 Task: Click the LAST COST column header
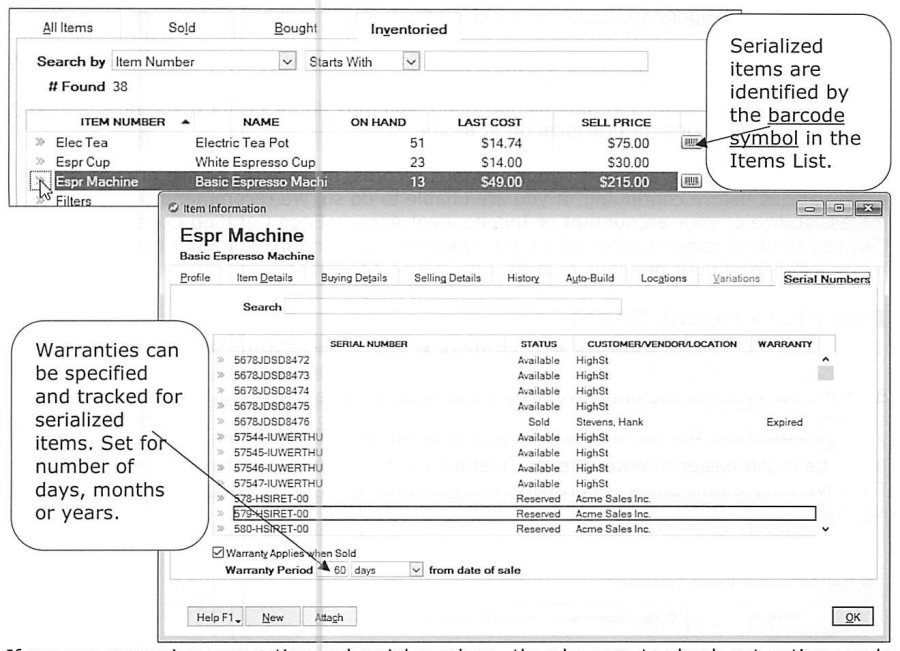489,122
